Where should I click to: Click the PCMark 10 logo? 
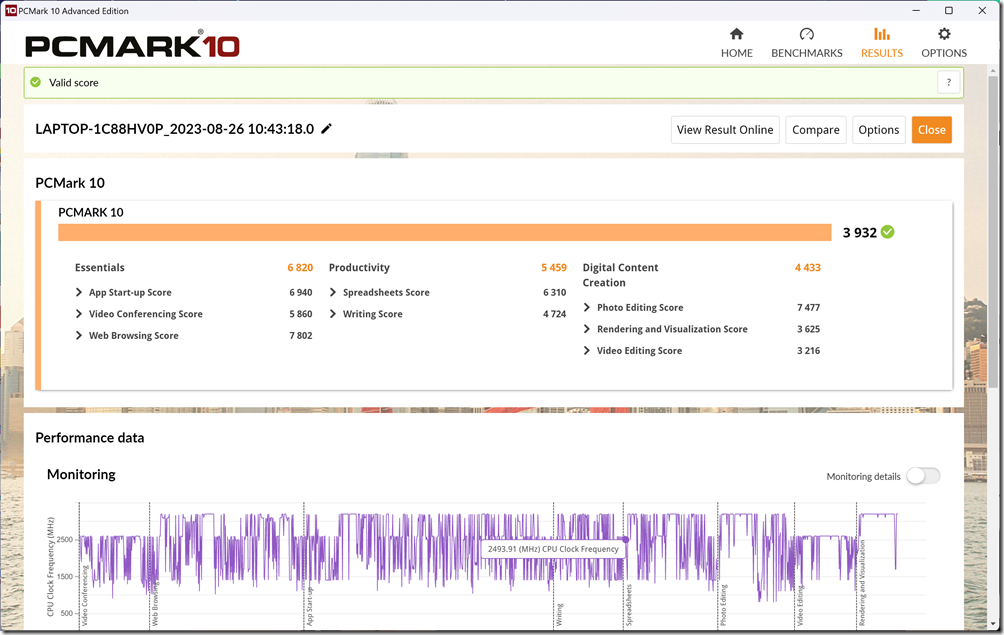[x=132, y=45]
